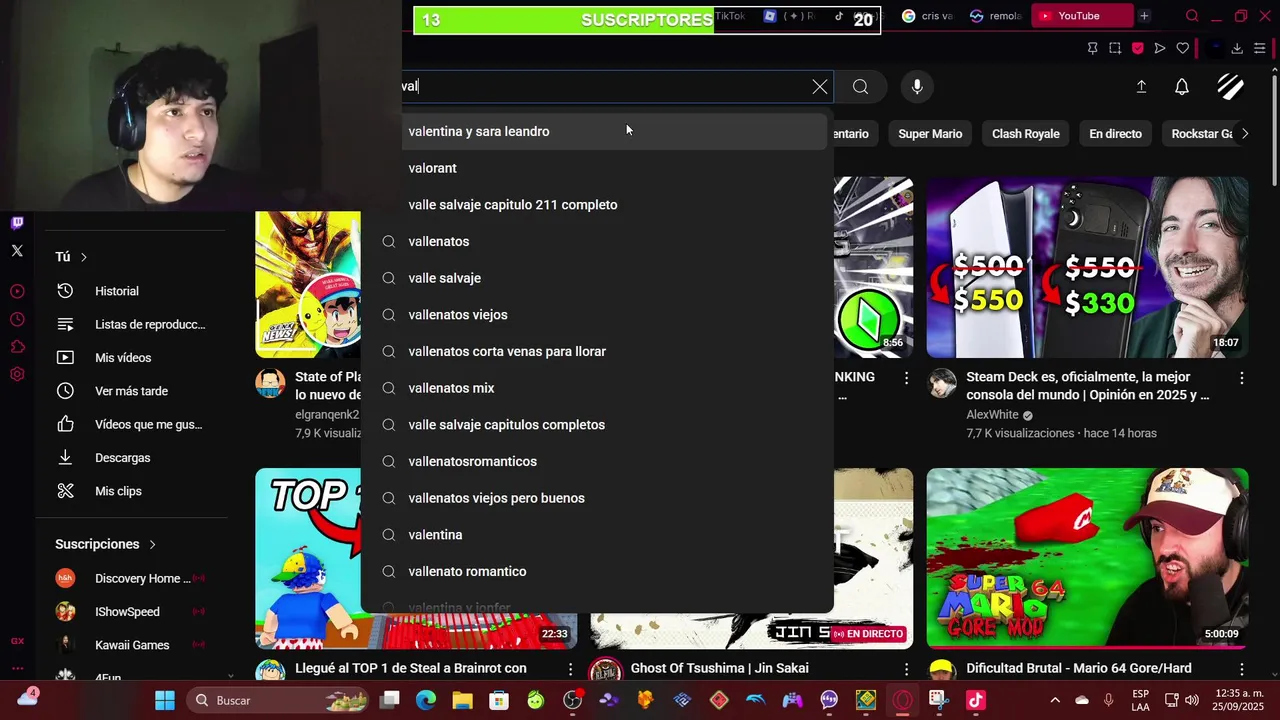Open the account avatar menu

(x=1230, y=87)
